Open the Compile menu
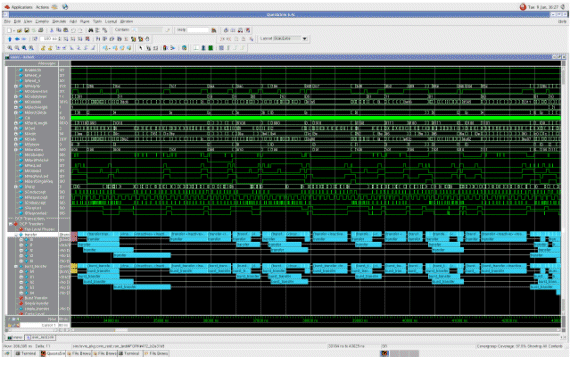 42,22
